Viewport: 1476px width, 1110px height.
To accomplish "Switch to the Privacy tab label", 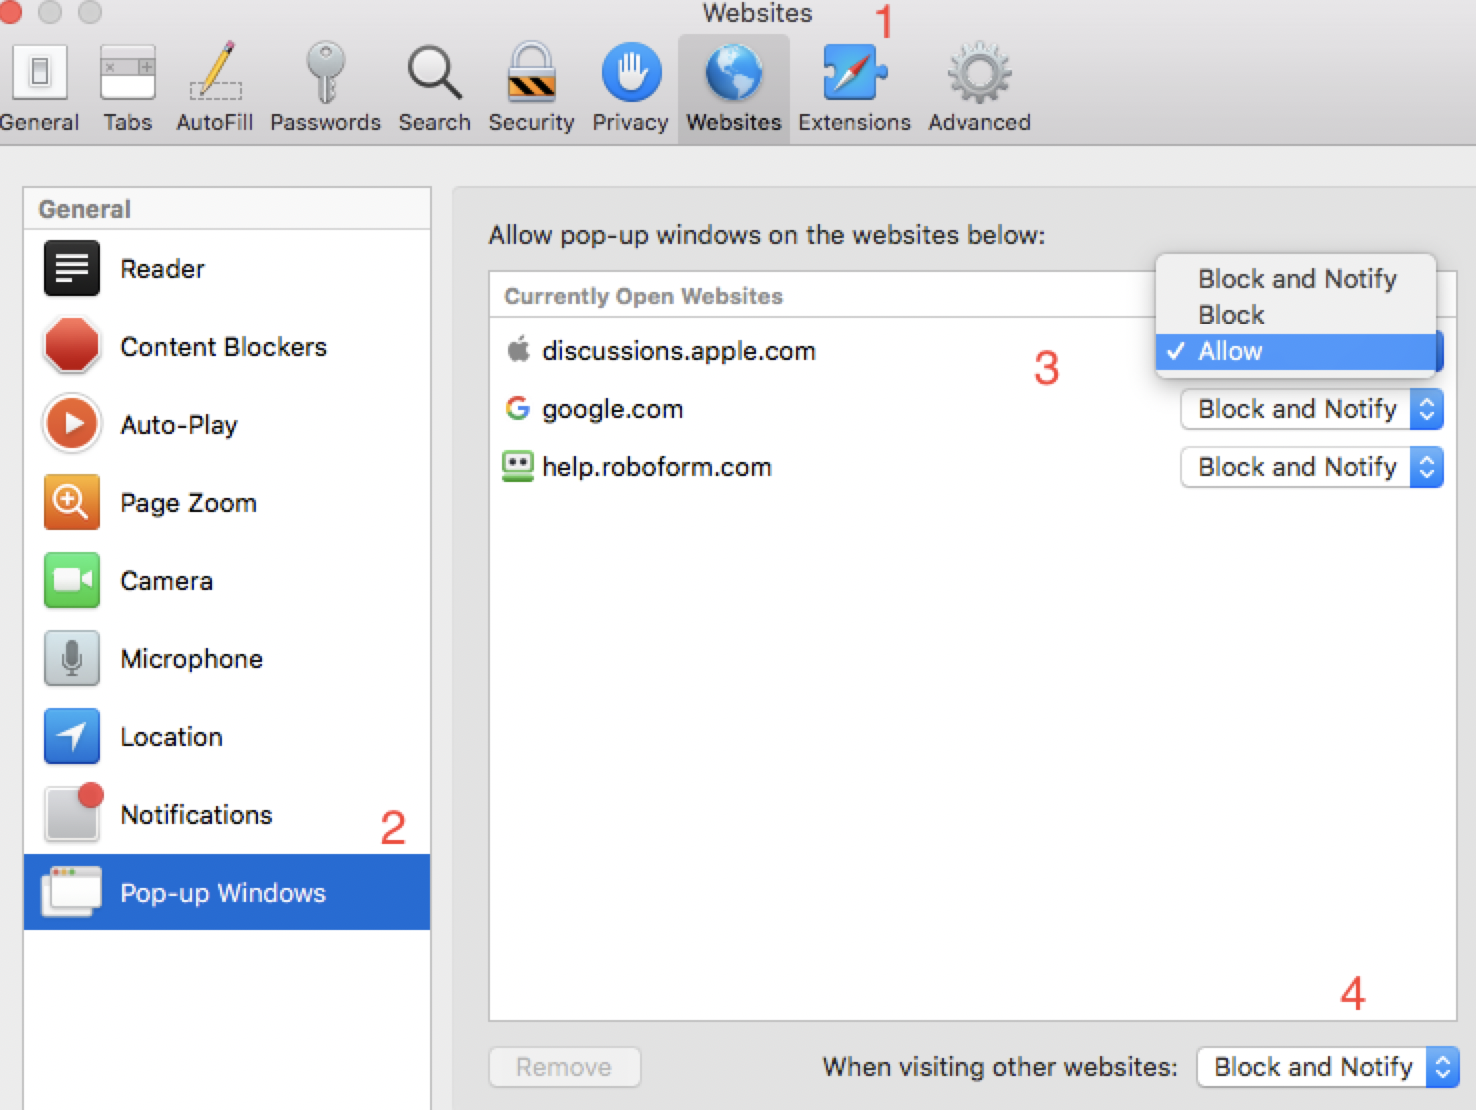I will tap(631, 122).
